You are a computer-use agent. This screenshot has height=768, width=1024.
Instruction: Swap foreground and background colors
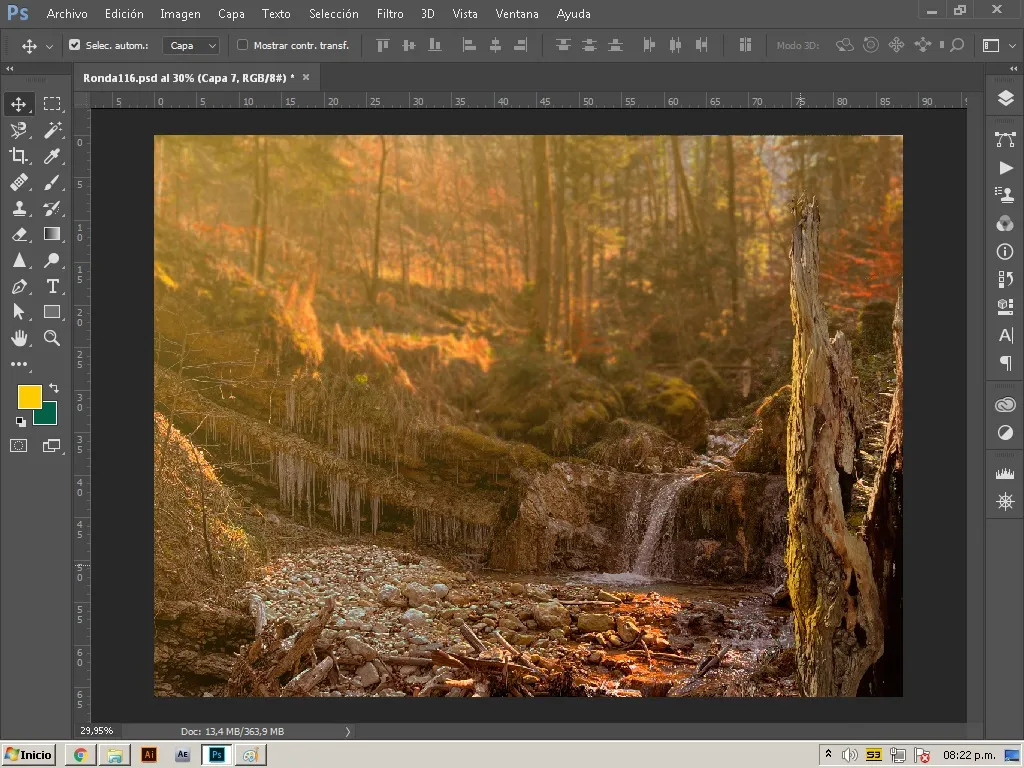[x=54, y=388]
